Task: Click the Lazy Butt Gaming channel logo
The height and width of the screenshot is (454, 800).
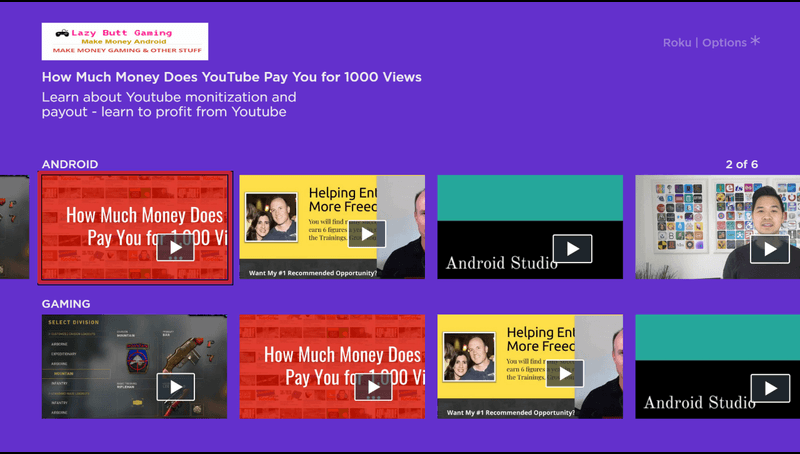Action: pos(125,41)
